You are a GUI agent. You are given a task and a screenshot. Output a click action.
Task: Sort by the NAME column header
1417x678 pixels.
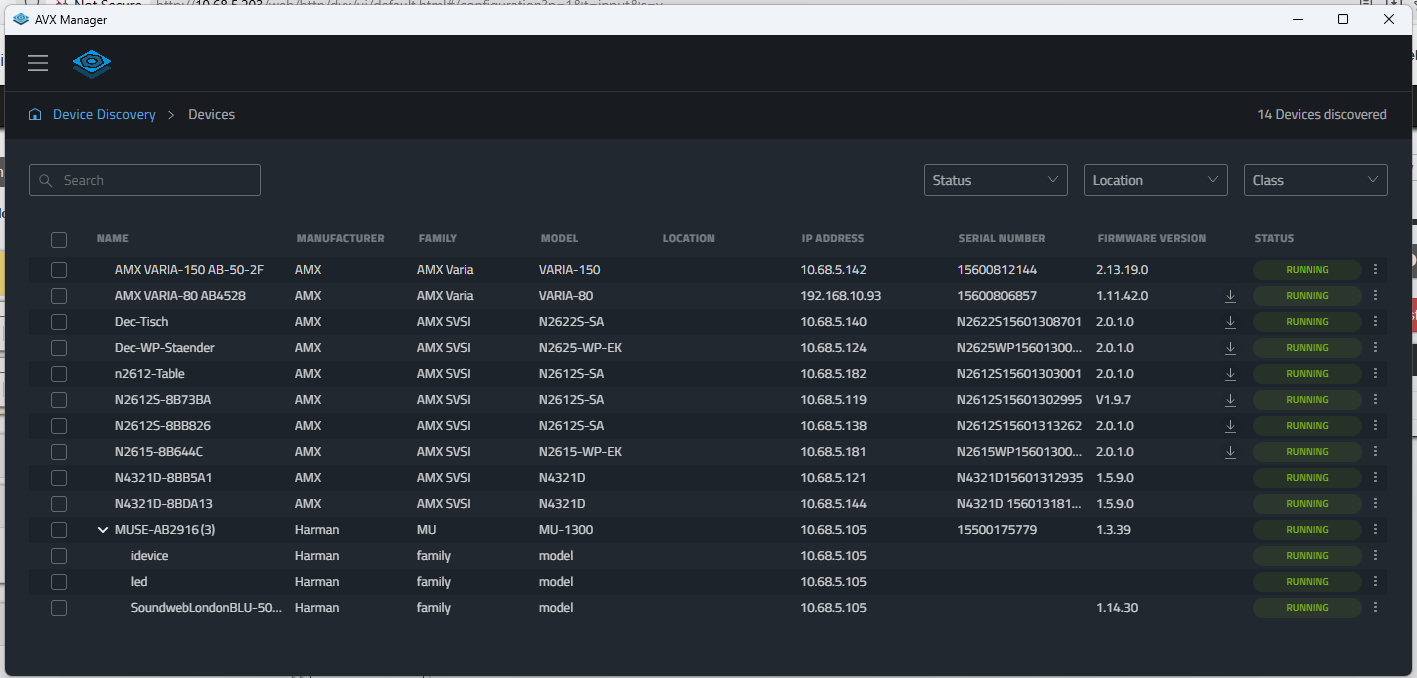point(113,239)
